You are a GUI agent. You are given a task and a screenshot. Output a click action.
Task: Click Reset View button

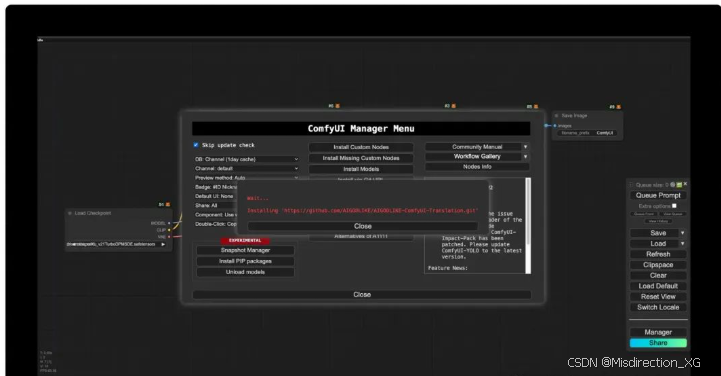[x=658, y=296]
